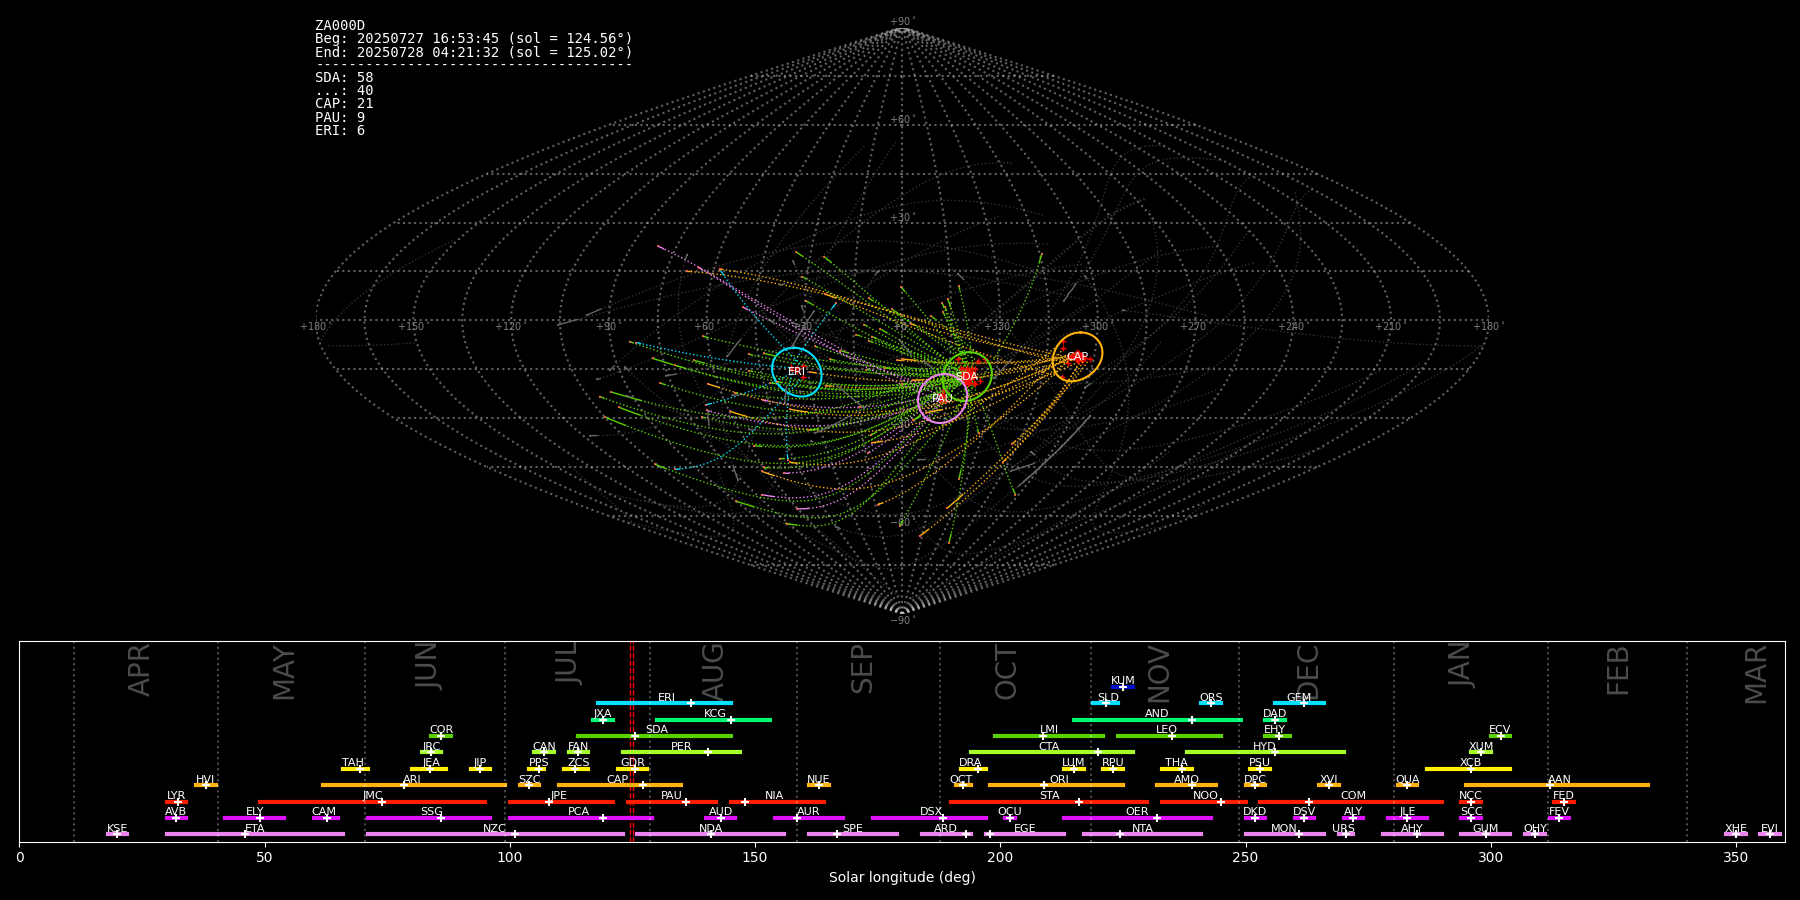Click the DRA shower label in timeline
The height and width of the screenshot is (900, 1800).
[970, 763]
